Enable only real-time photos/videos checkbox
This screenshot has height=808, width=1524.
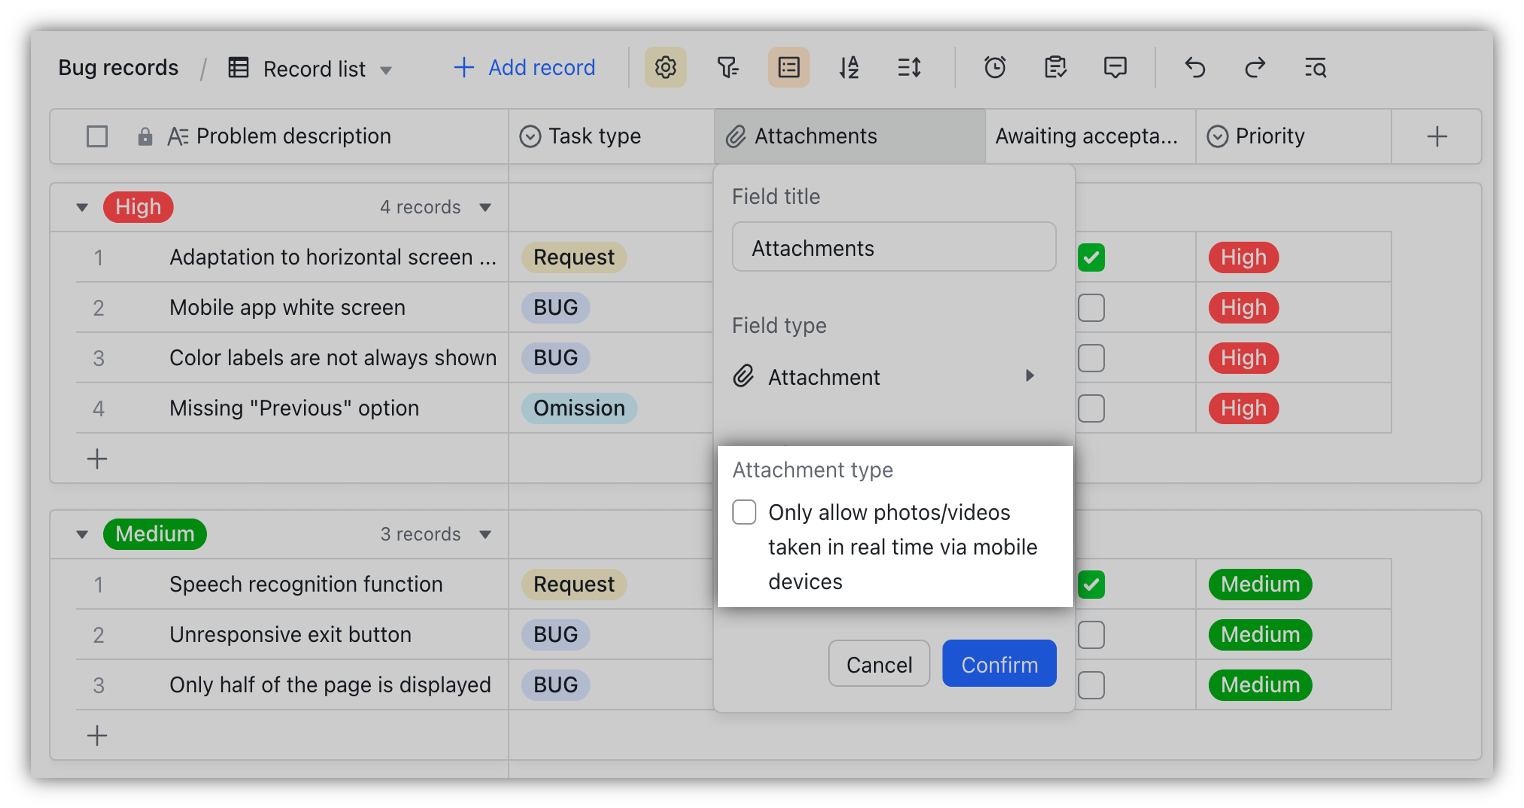pyautogui.click(x=745, y=513)
